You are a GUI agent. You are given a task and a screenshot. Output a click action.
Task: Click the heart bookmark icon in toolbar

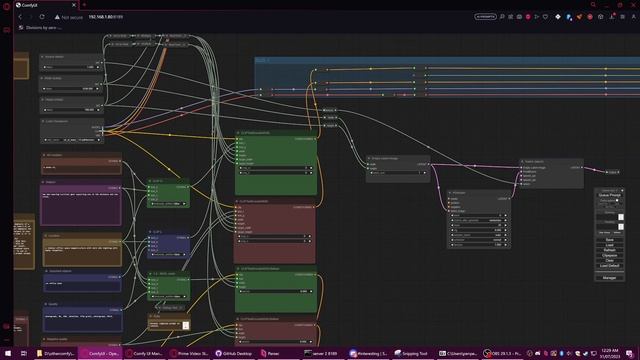[545, 17]
